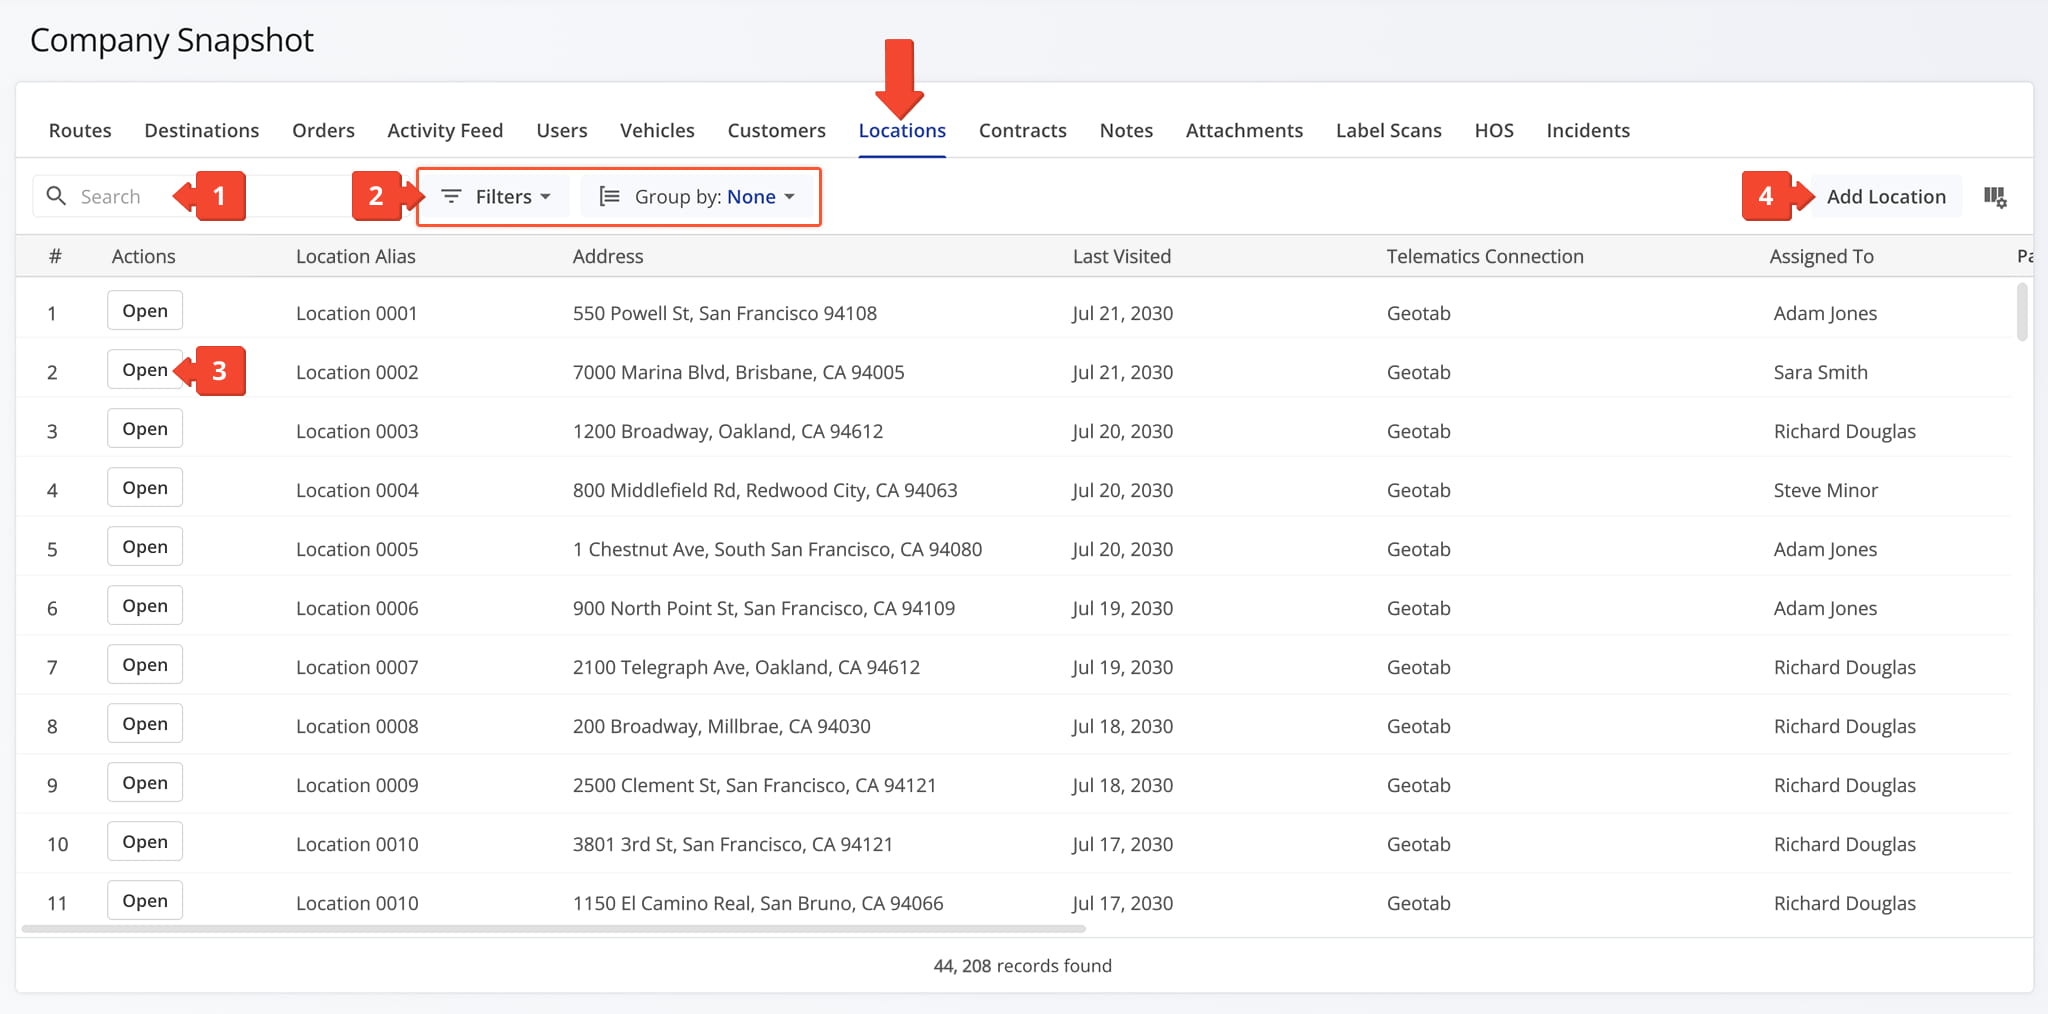Viewport: 2048px width, 1014px height.
Task: Open the Orders tab
Action: click(323, 130)
